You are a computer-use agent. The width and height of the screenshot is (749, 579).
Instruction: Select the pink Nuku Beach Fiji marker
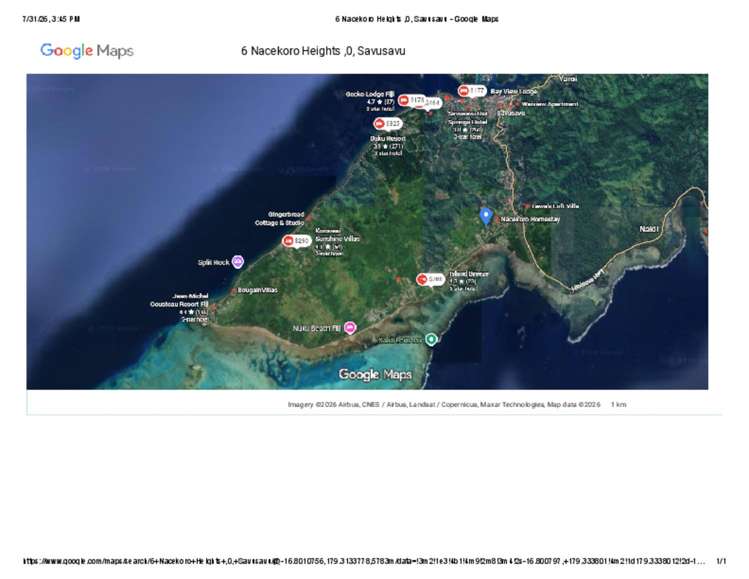pyautogui.click(x=350, y=328)
